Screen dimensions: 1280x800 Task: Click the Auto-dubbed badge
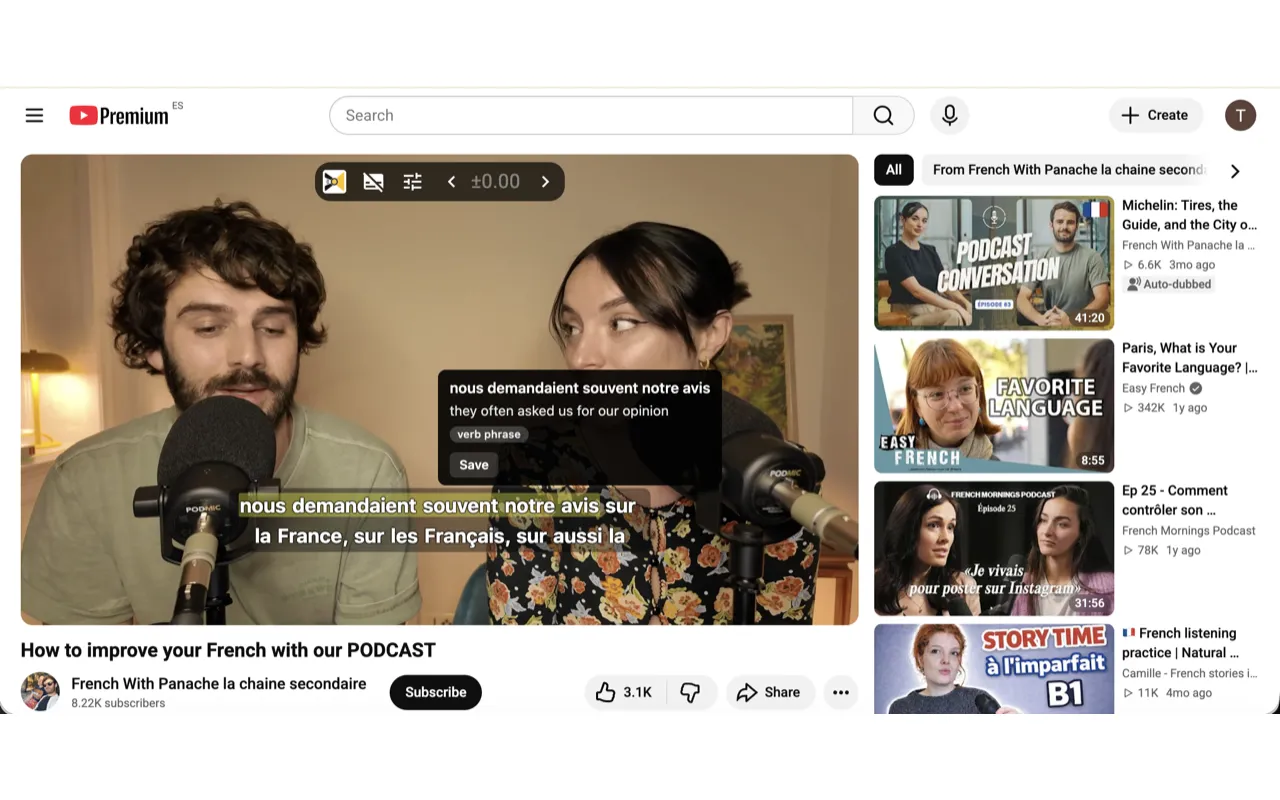tap(1169, 284)
